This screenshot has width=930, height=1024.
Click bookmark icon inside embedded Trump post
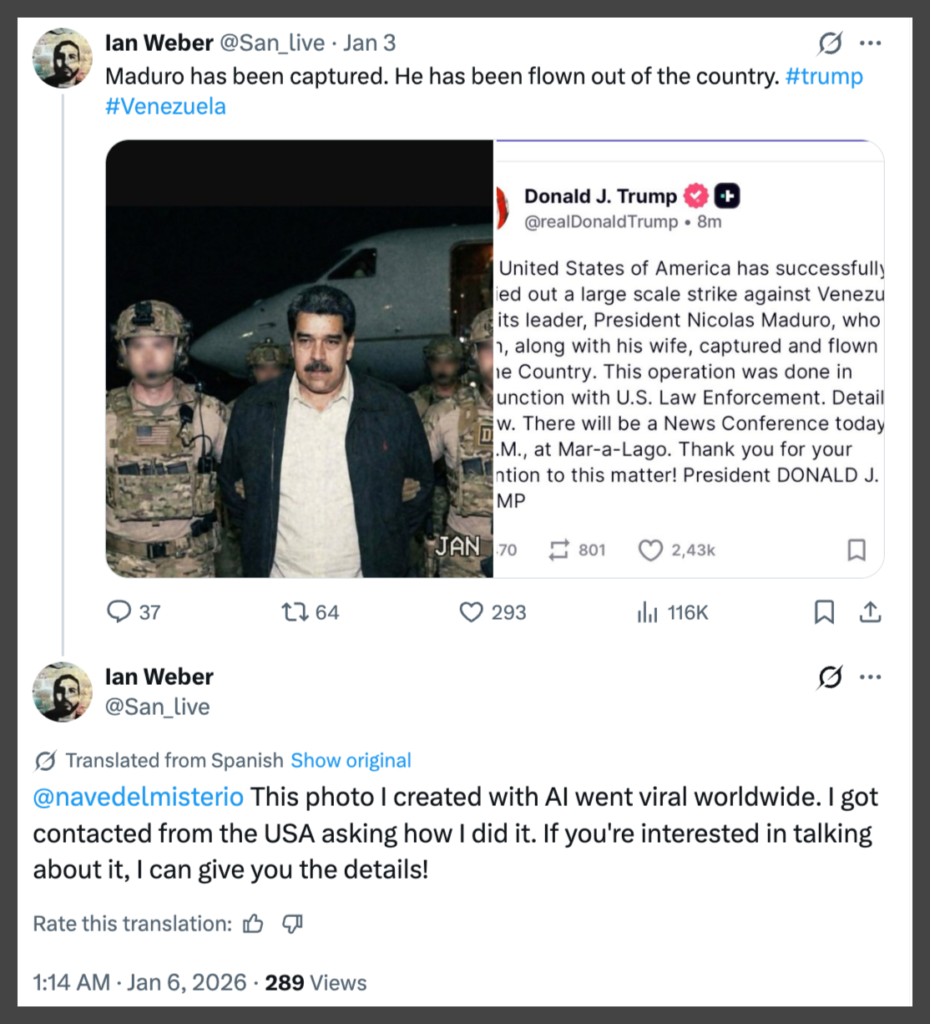click(x=856, y=549)
